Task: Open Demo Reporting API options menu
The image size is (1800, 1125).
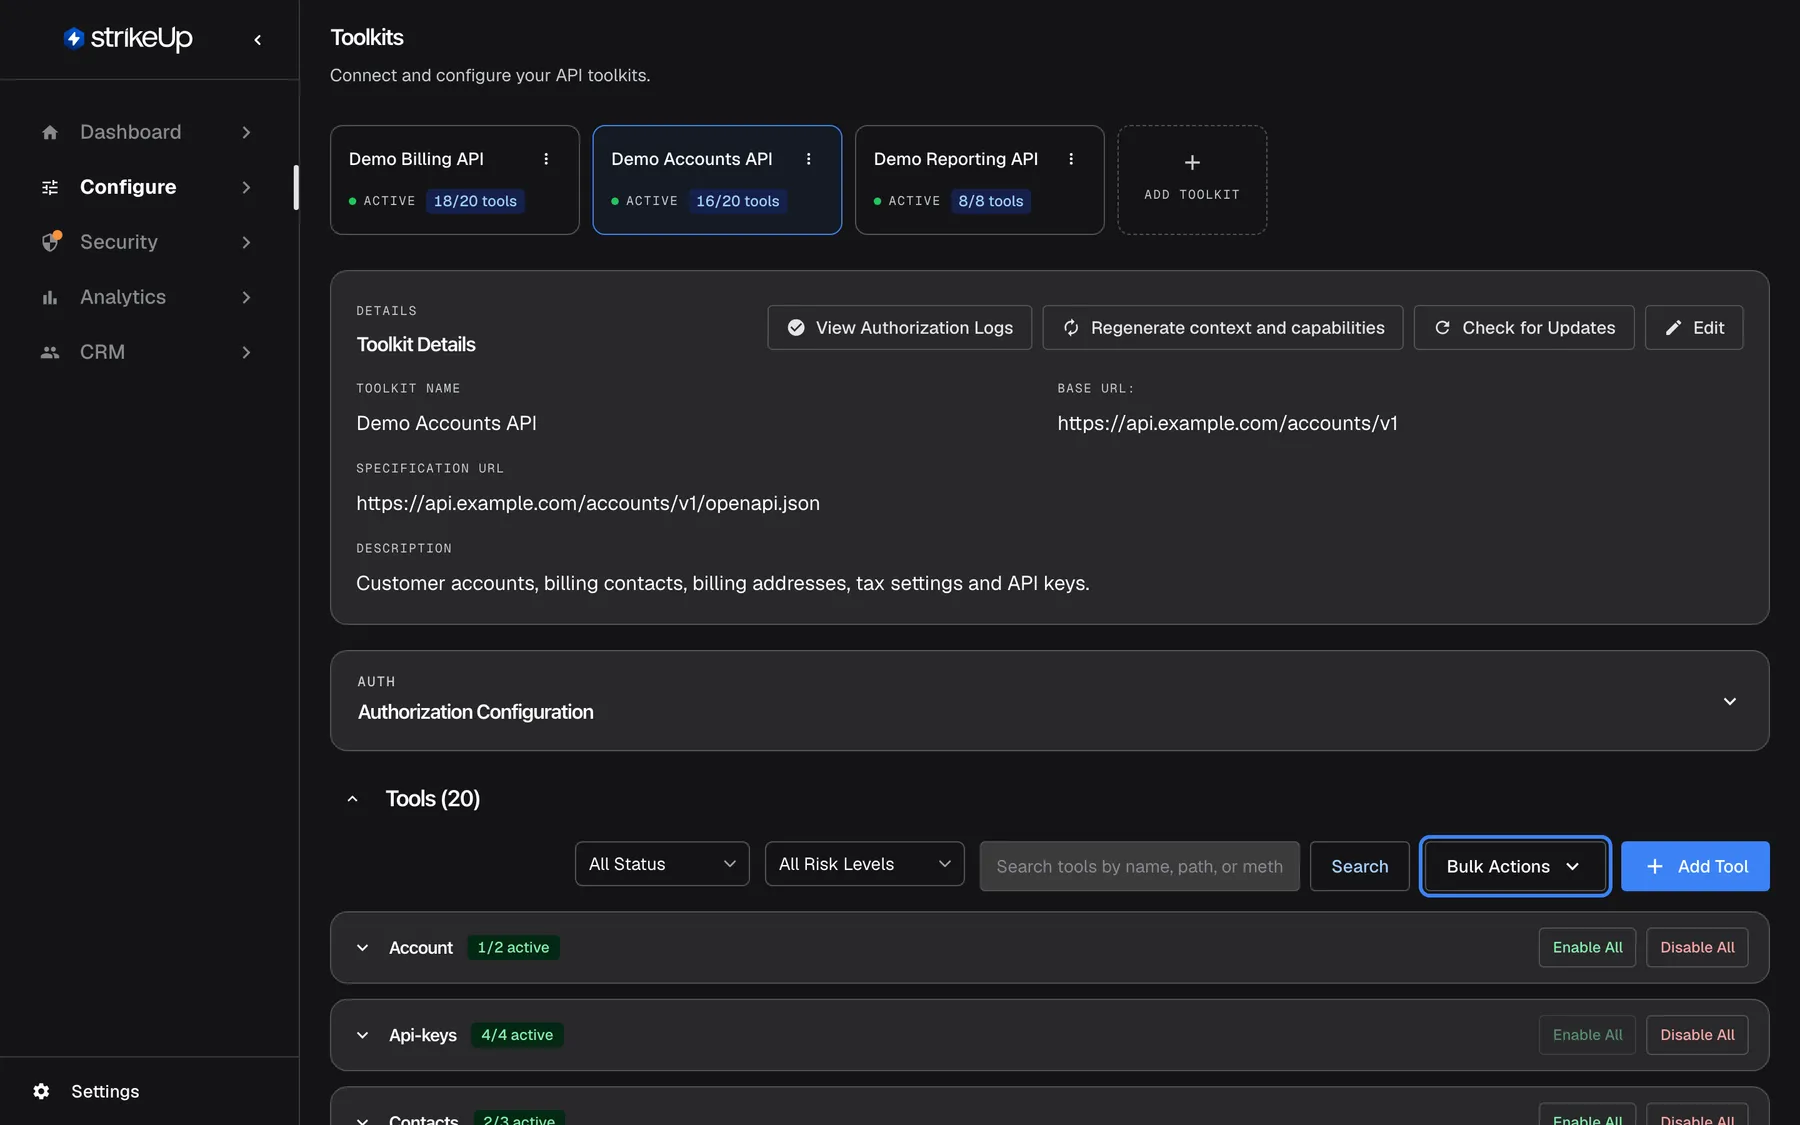Action: [1071, 159]
